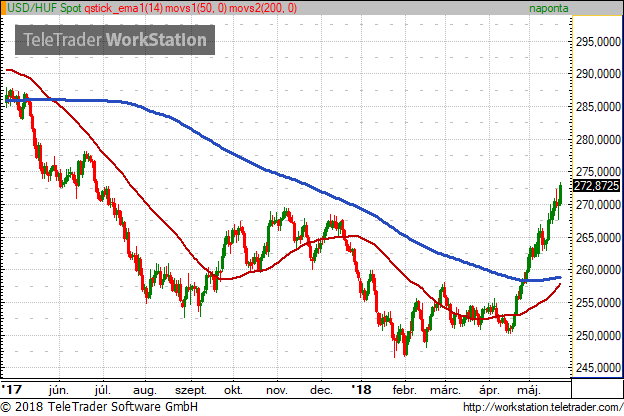Viewport: 624px width, 416px height.
Task: Click the okt. month label
Action: (x=233, y=390)
